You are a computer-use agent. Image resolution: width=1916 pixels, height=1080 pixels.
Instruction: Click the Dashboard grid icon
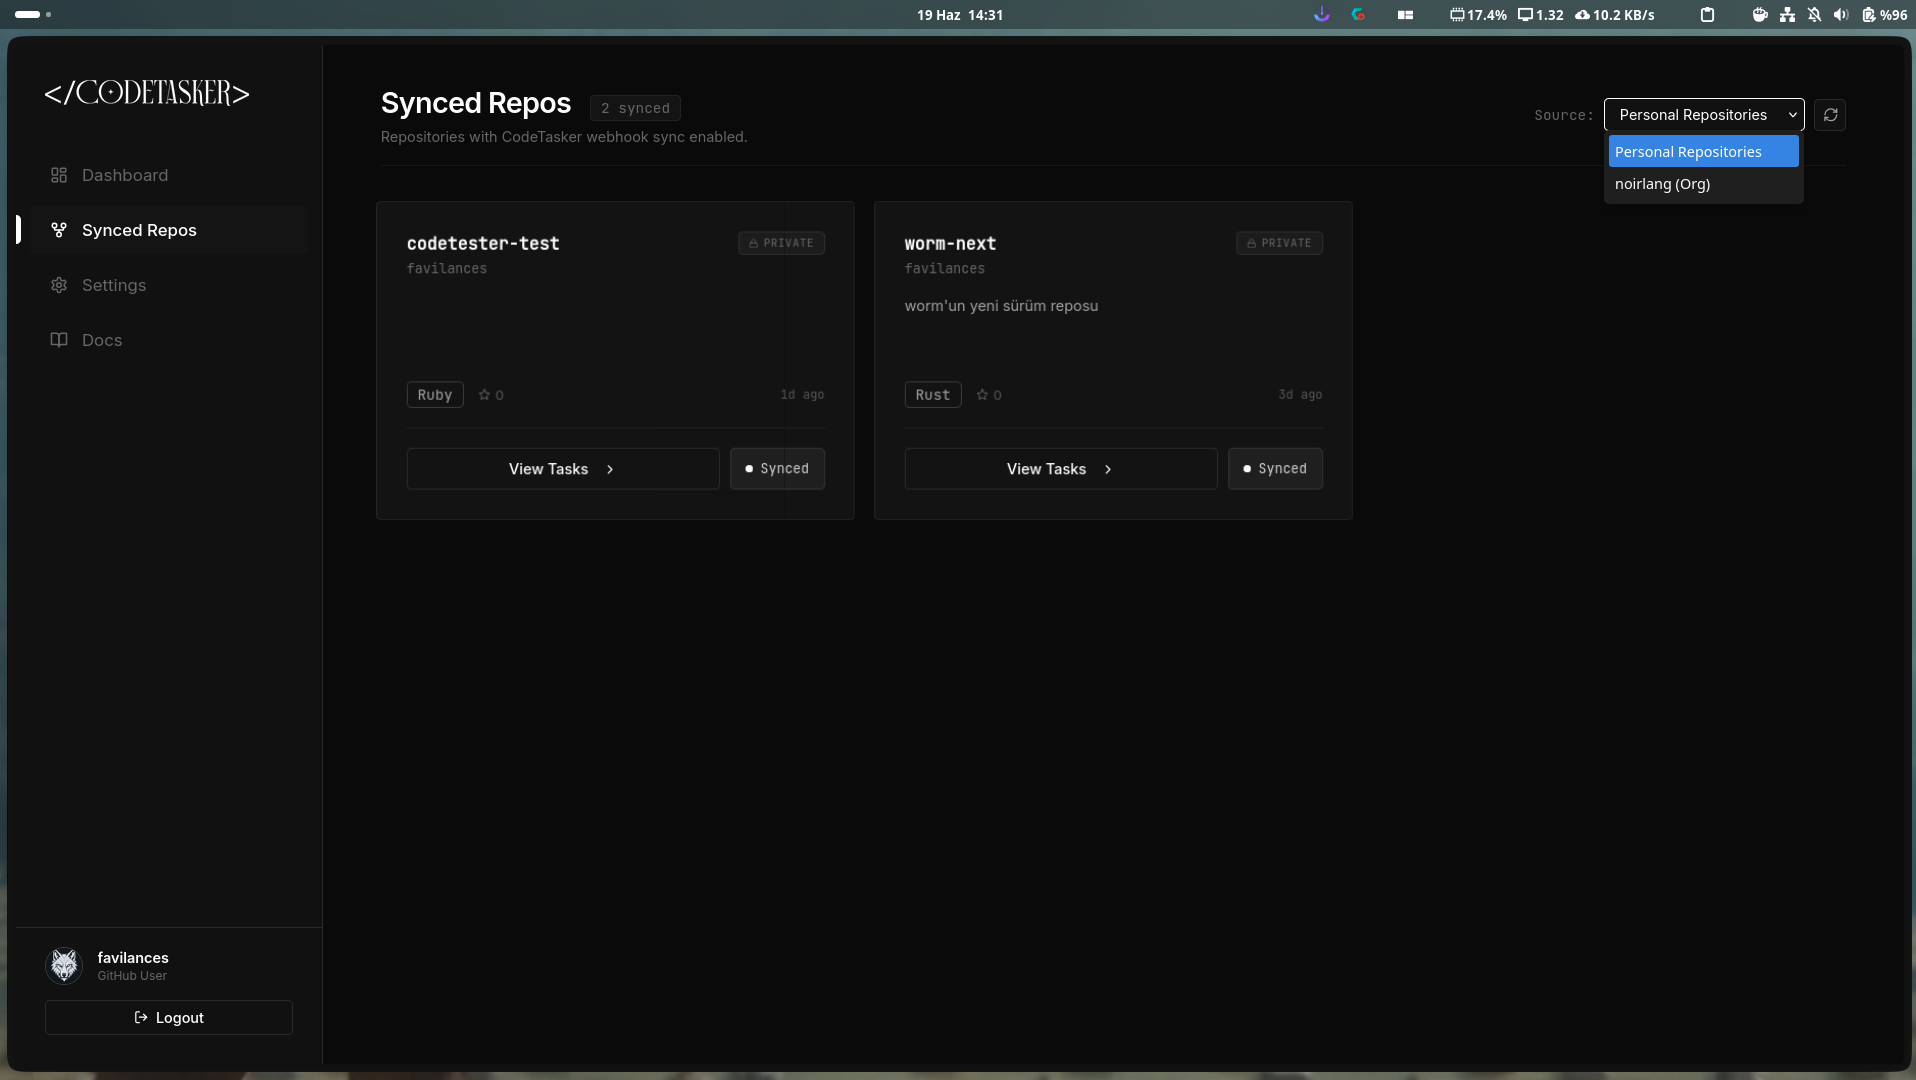pos(59,175)
